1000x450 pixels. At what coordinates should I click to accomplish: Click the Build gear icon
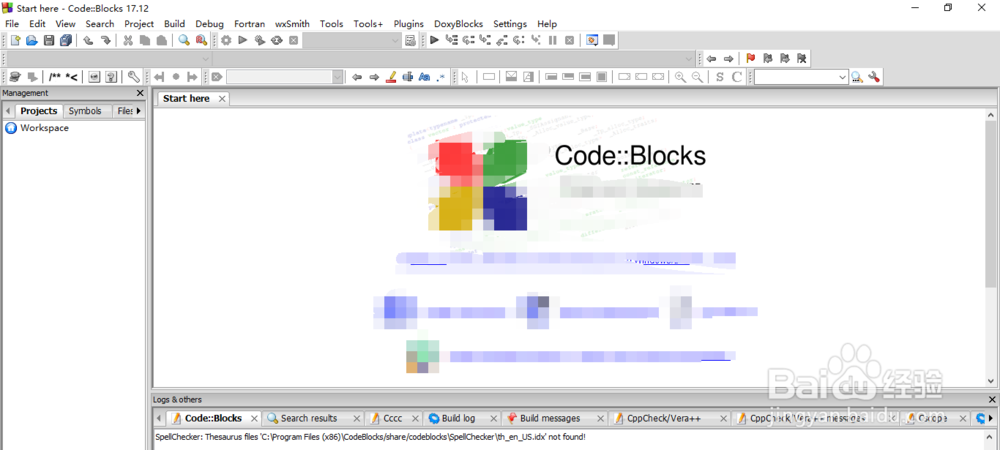(226, 40)
